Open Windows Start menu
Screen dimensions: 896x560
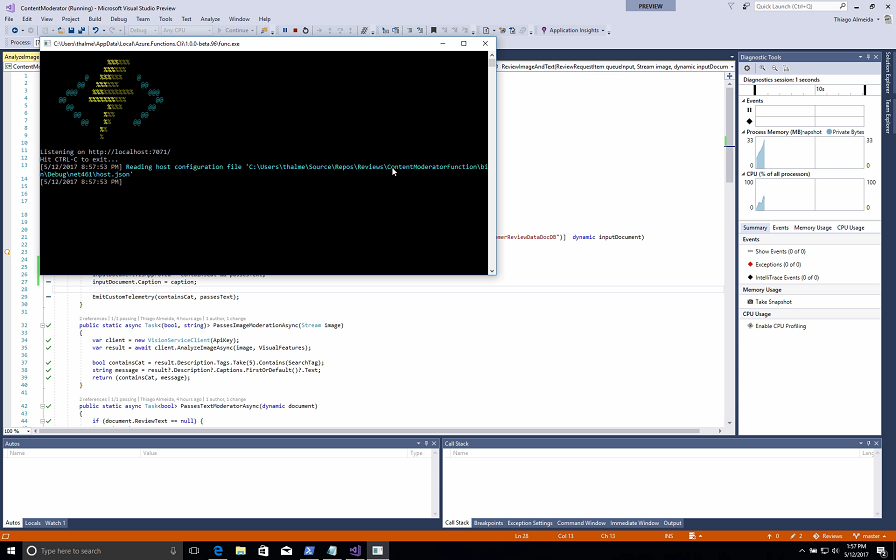[x=10, y=551]
